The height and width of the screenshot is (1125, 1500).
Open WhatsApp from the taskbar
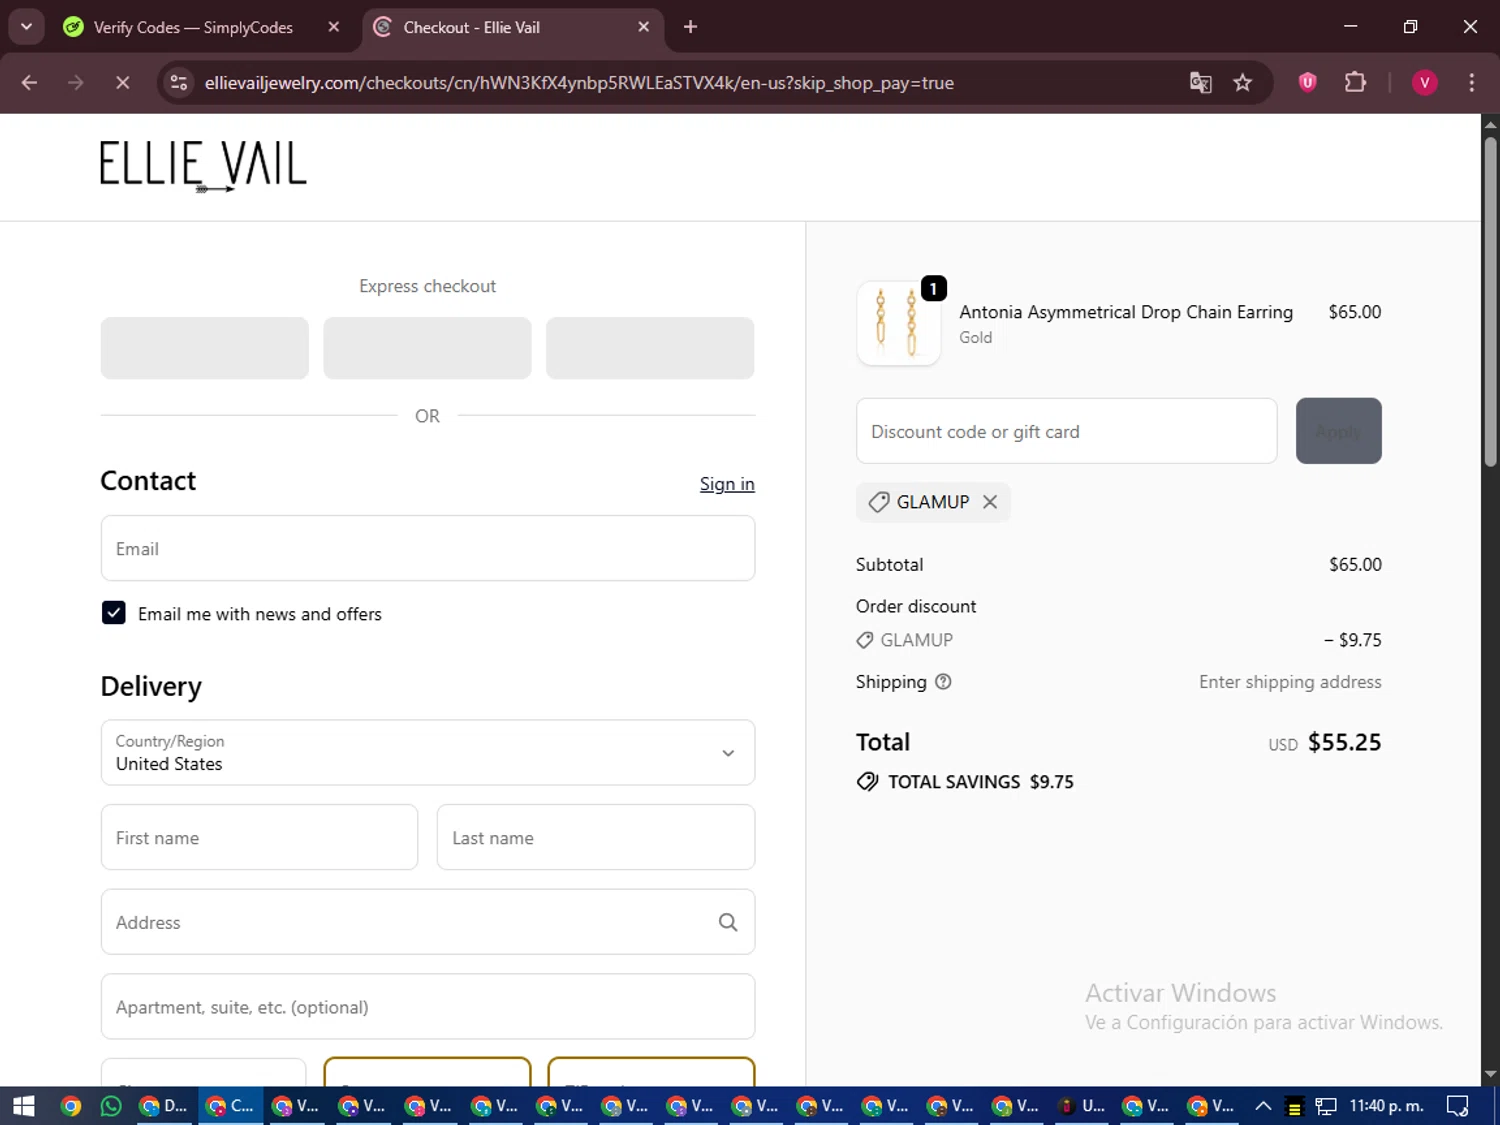coord(111,1106)
